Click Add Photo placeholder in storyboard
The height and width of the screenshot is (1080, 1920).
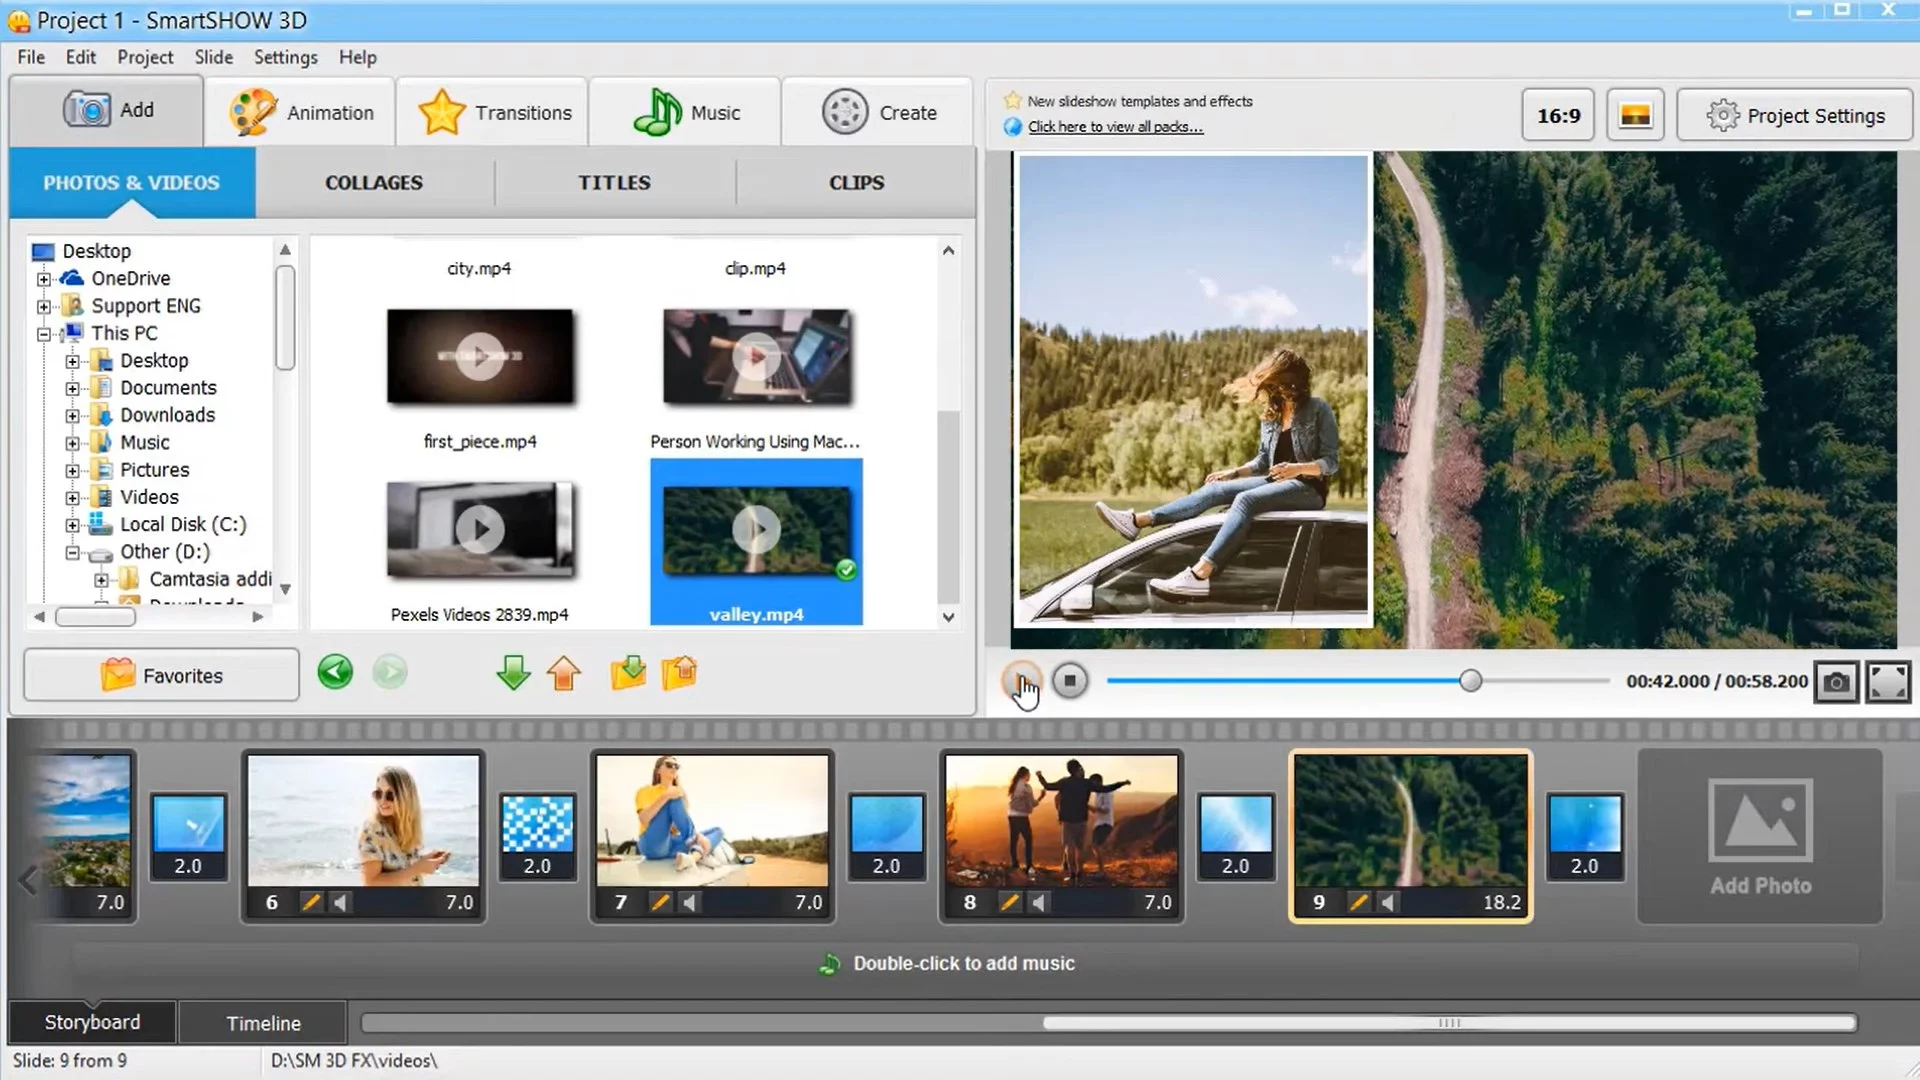pos(1760,836)
